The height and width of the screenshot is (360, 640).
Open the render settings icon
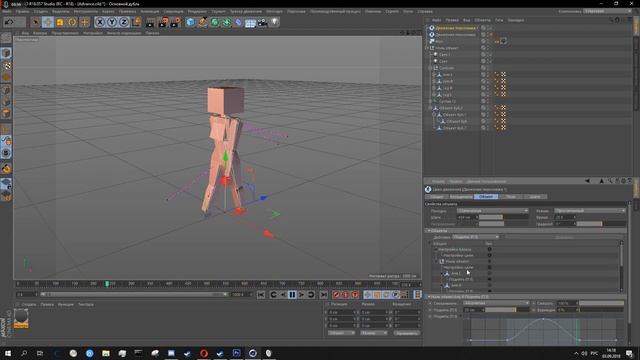point(176,22)
